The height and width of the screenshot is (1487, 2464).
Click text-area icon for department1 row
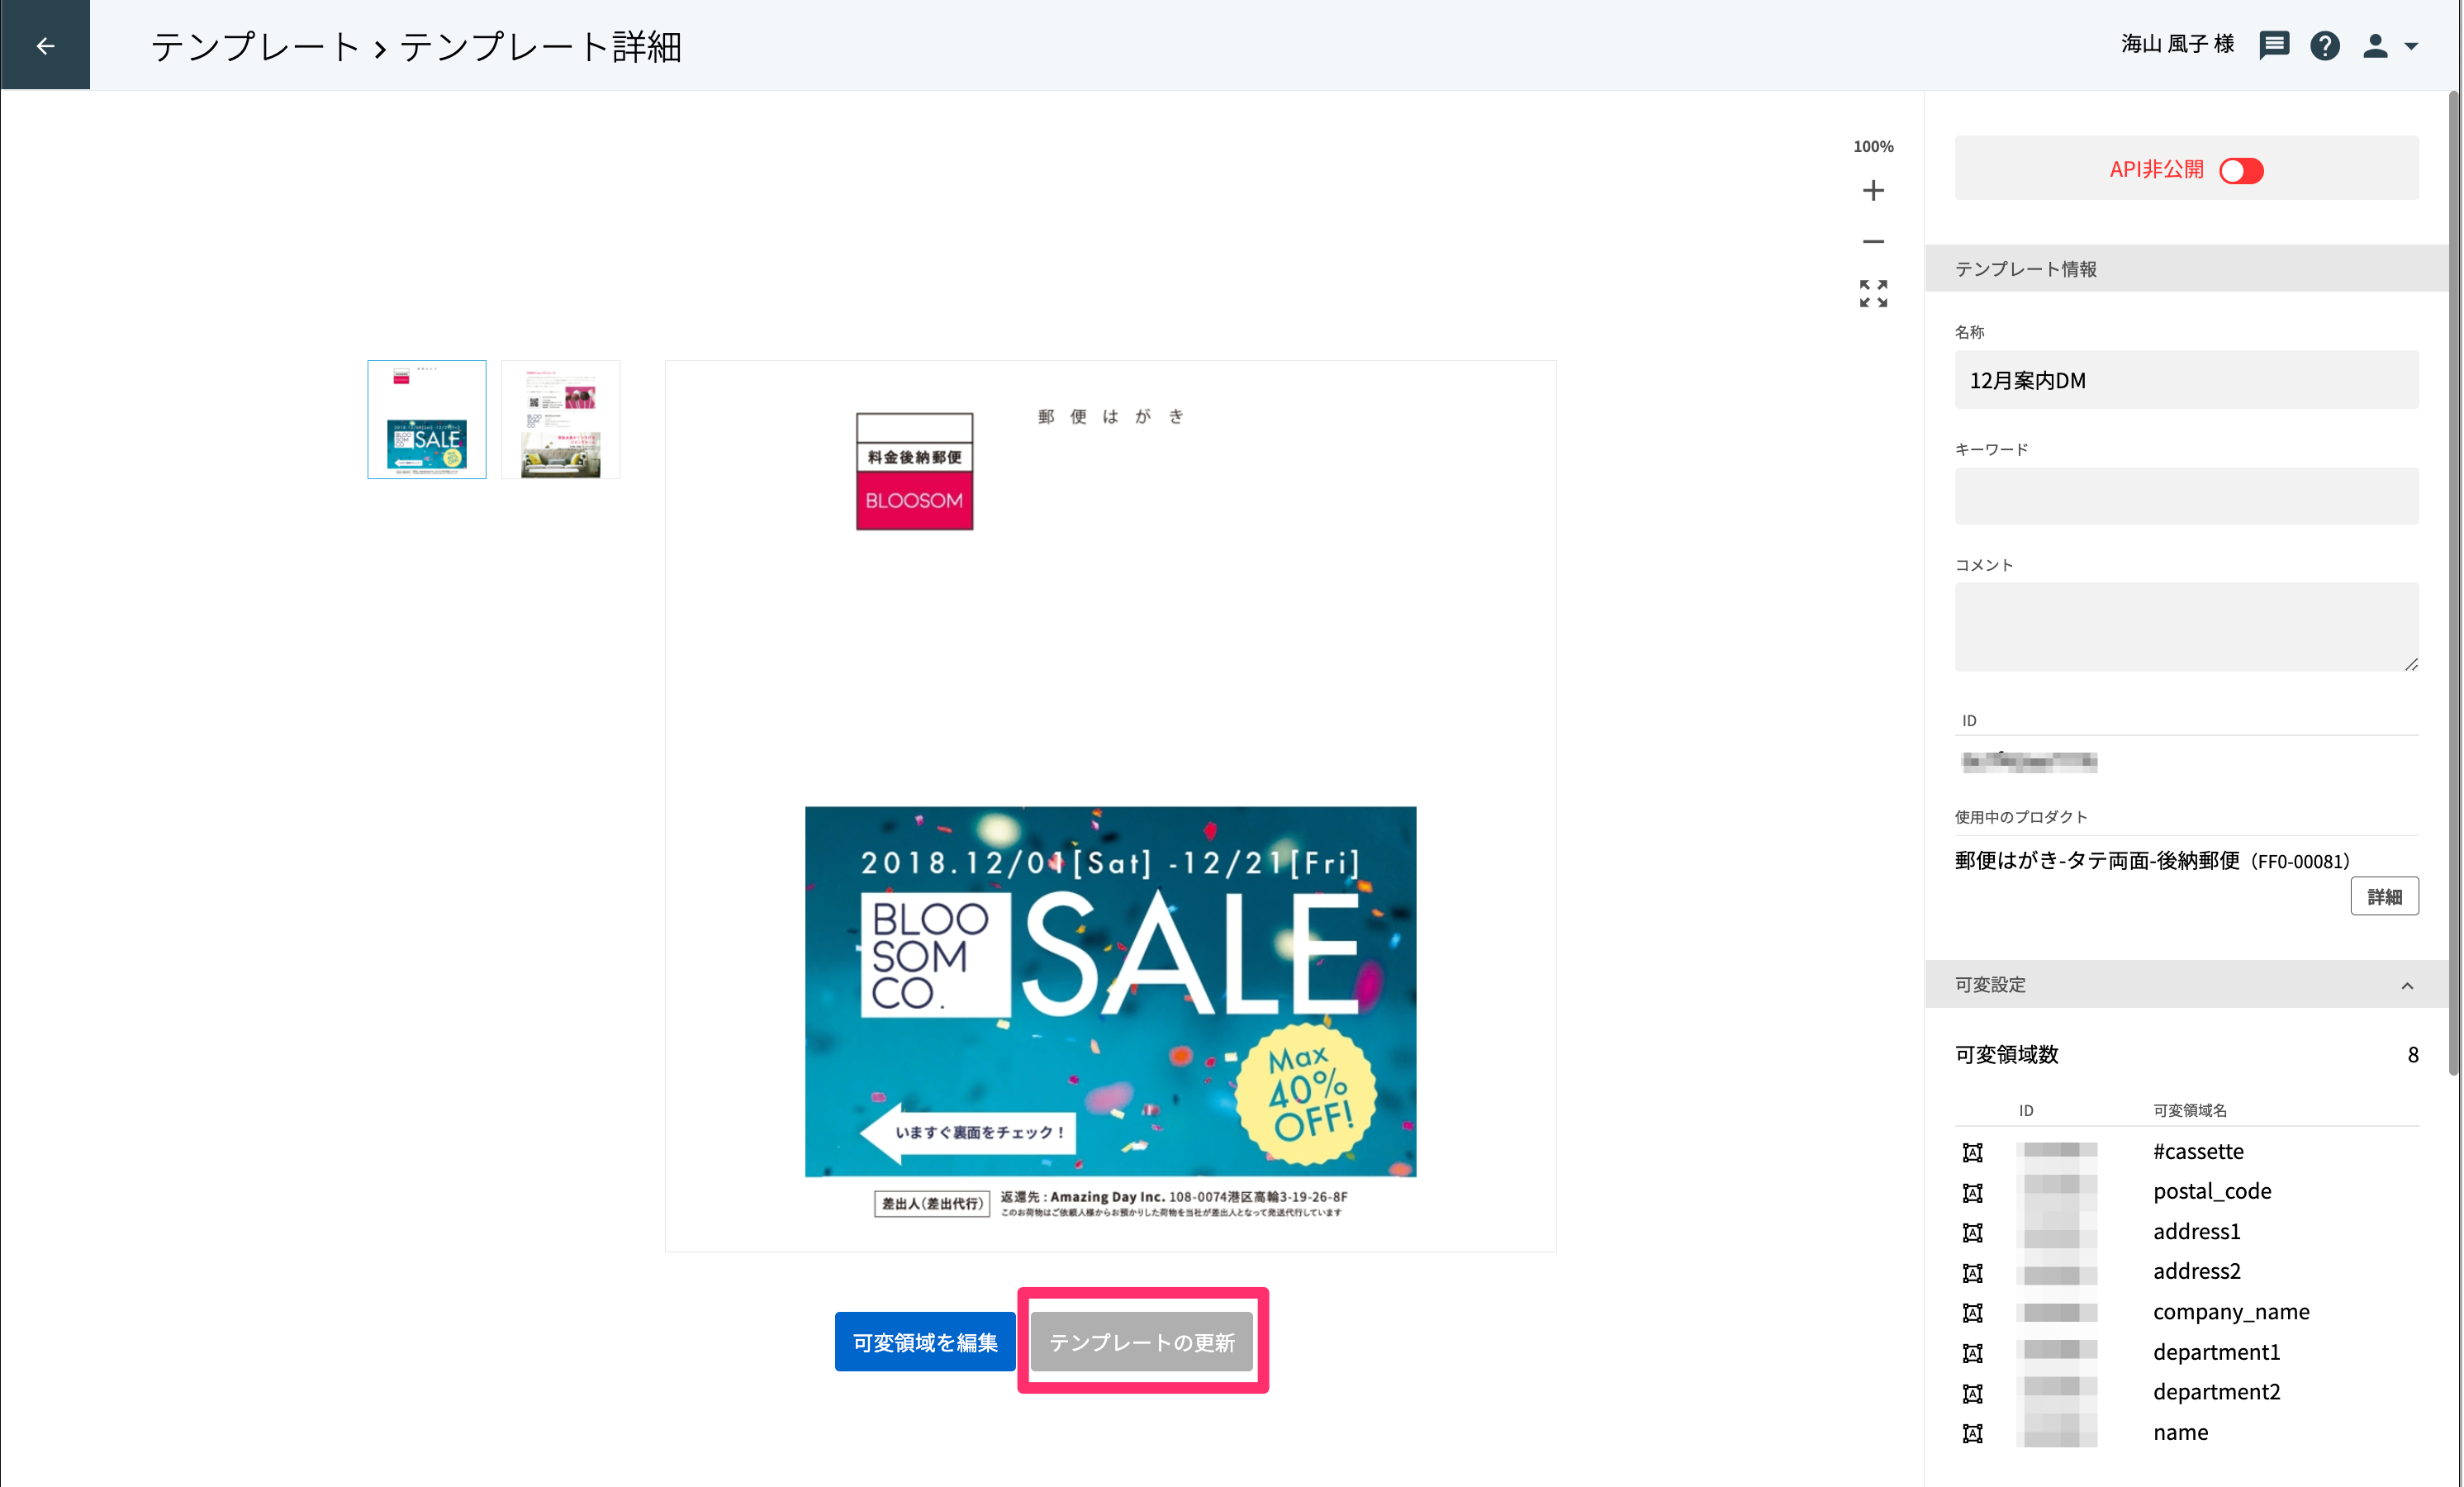tap(1972, 1353)
